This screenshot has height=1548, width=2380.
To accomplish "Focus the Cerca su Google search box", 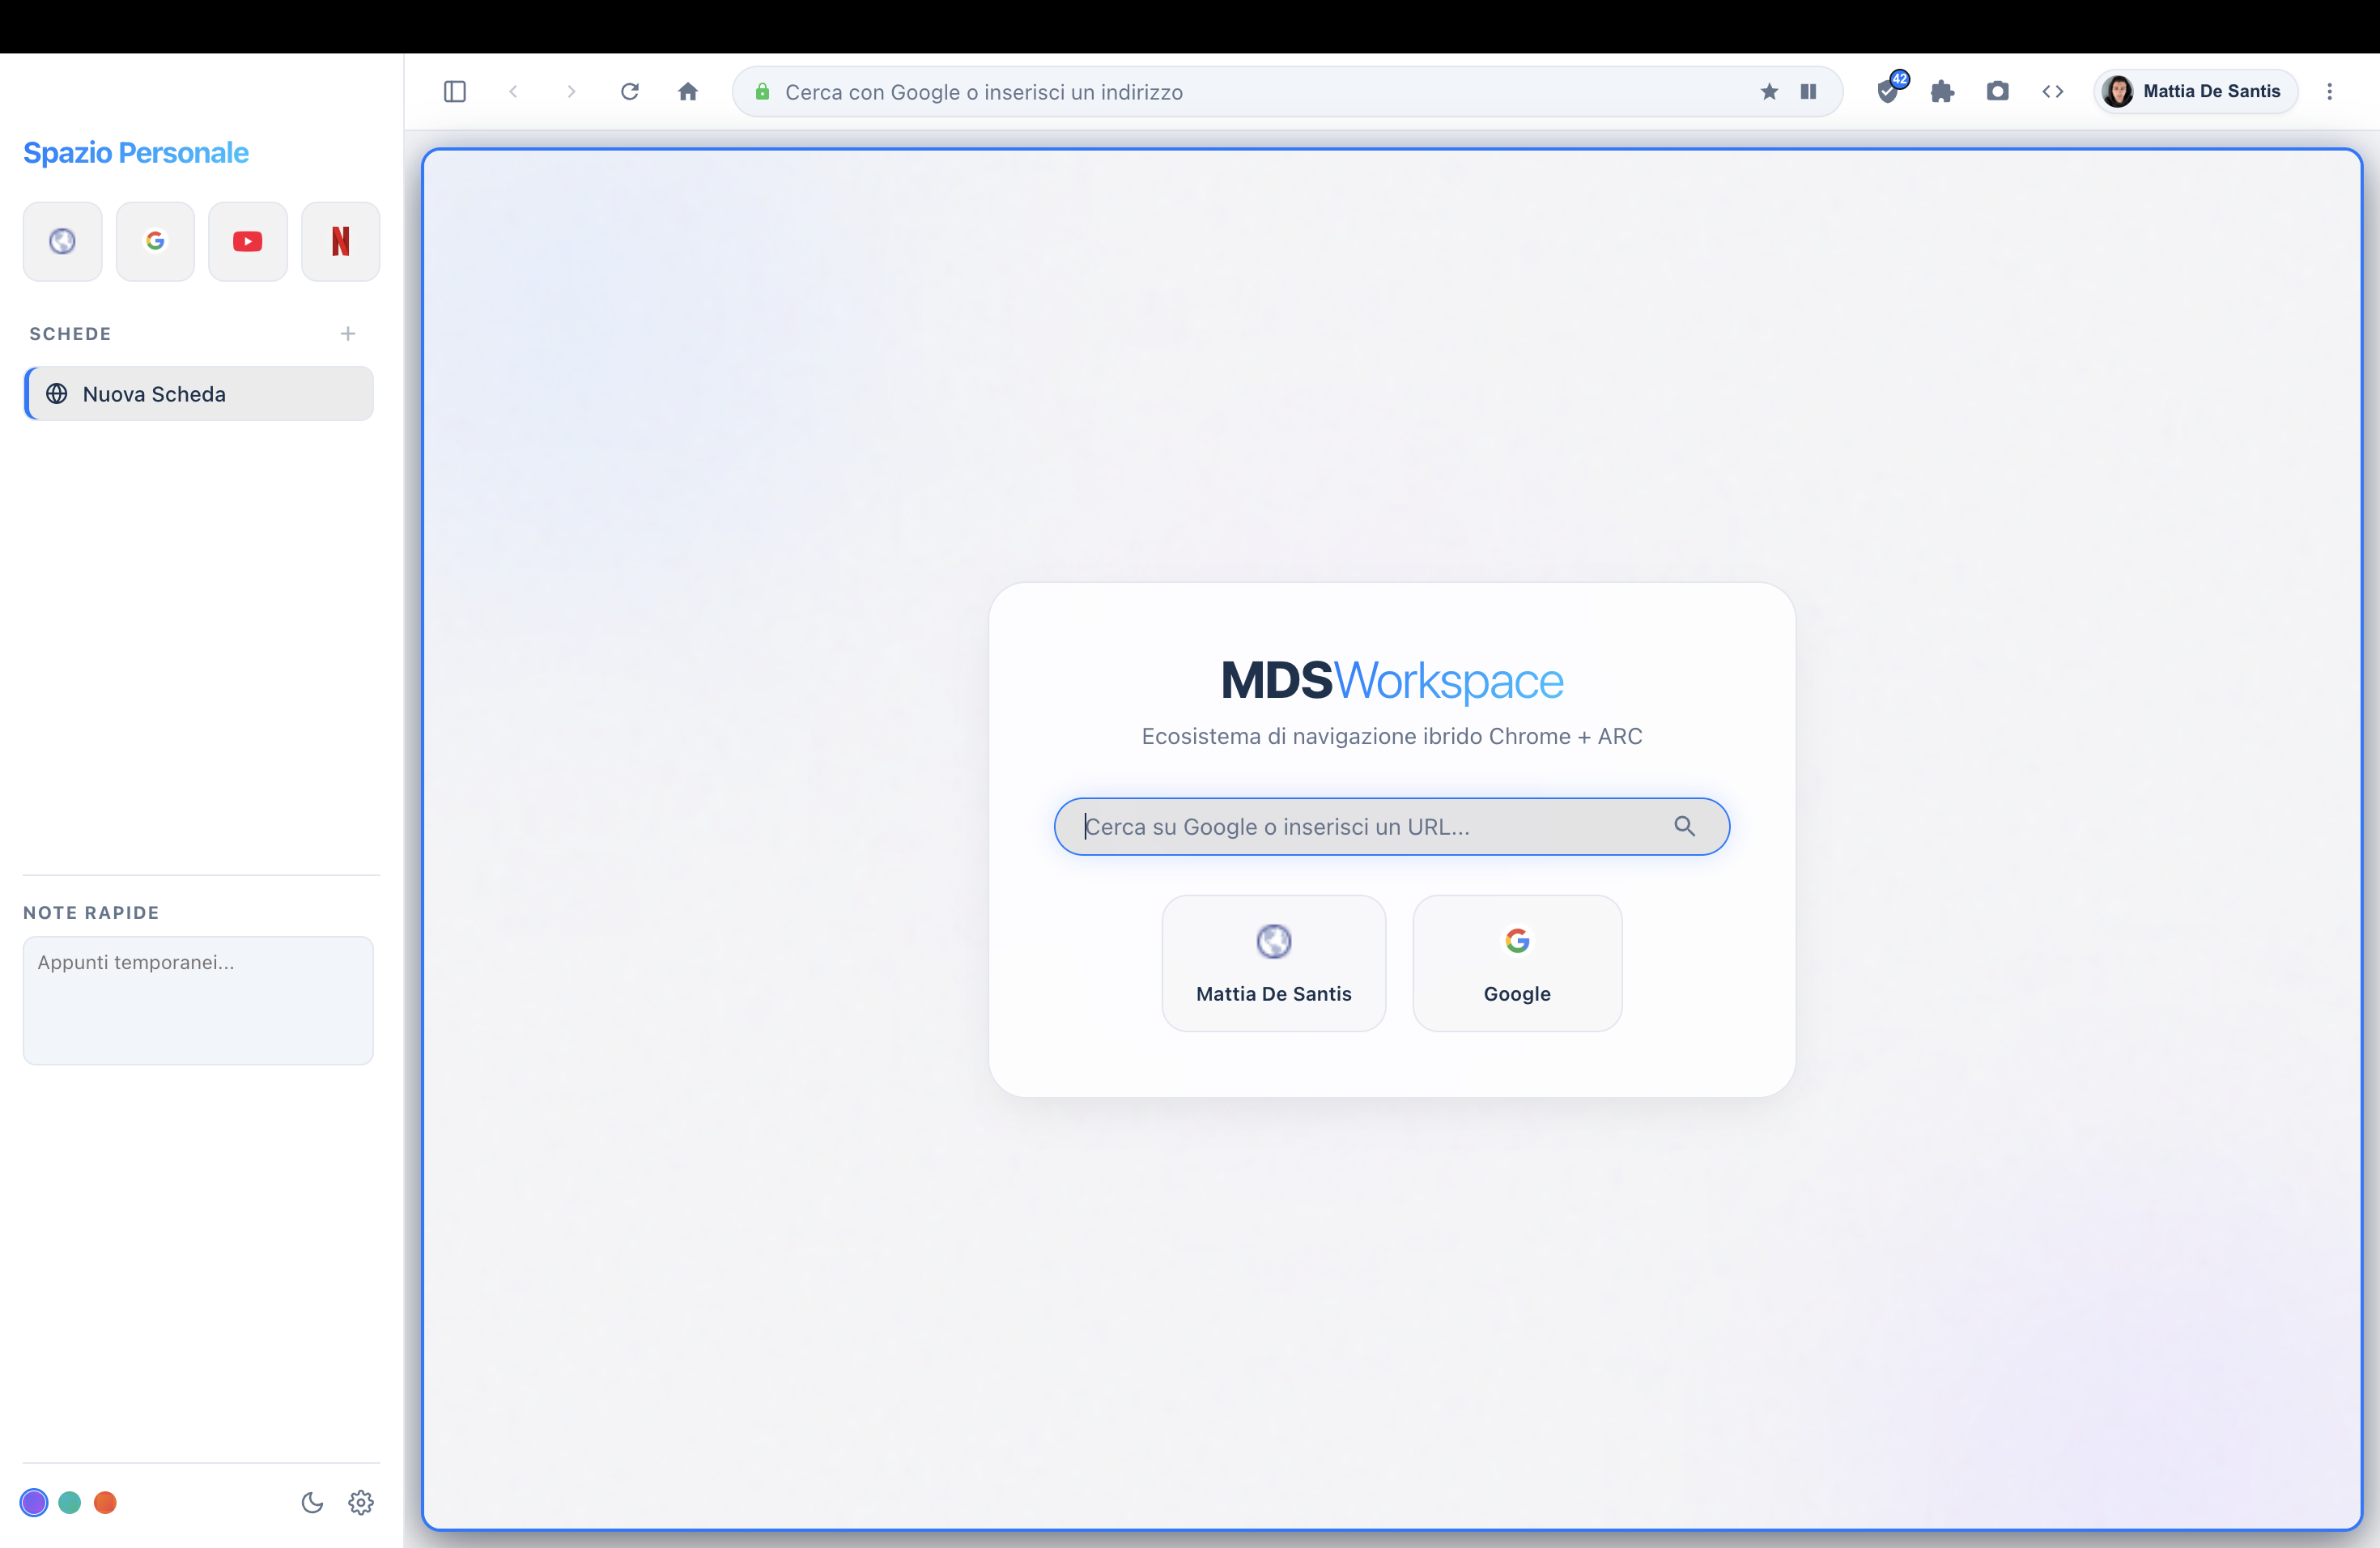I will (x=1391, y=826).
